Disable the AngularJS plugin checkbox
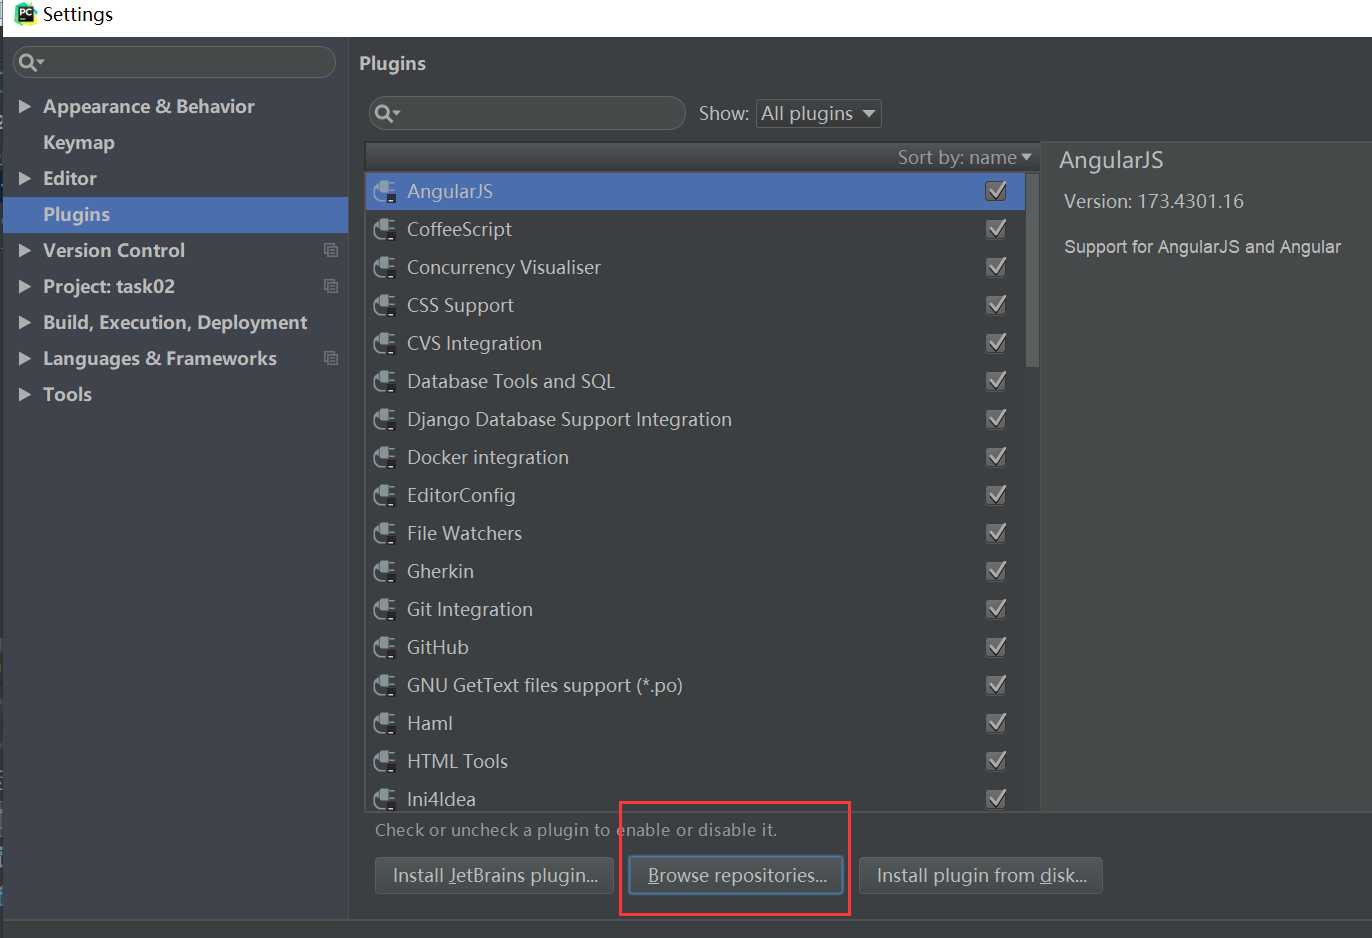Screen dimensions: 1372x938 (x=996, y=191)
